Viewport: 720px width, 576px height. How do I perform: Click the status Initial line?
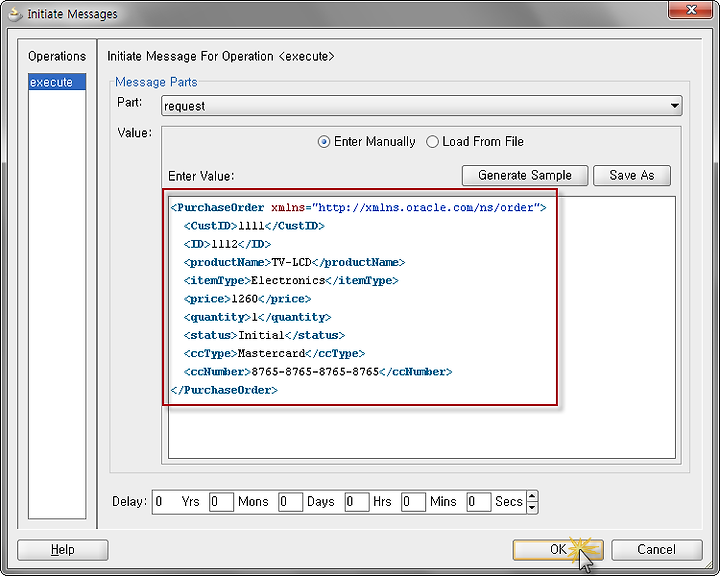pyautogui.click(x=264, y=335)
